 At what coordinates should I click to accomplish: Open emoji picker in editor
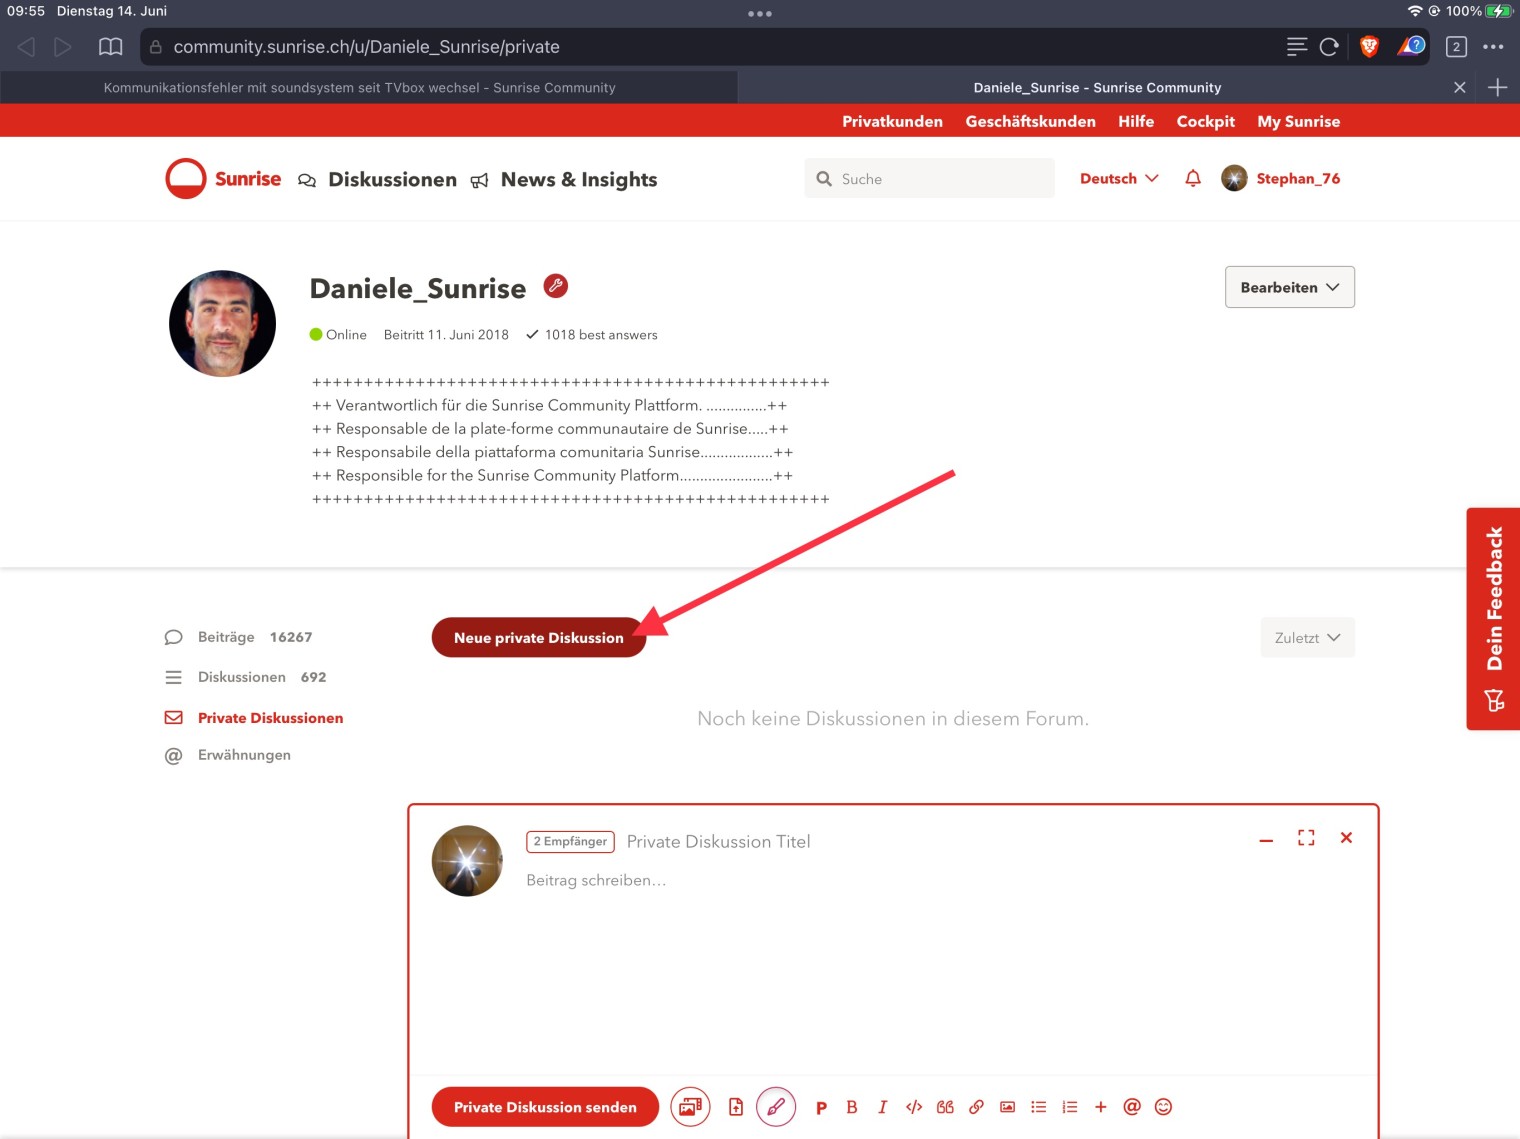pyautogui.click(x=1163, y=1107)
